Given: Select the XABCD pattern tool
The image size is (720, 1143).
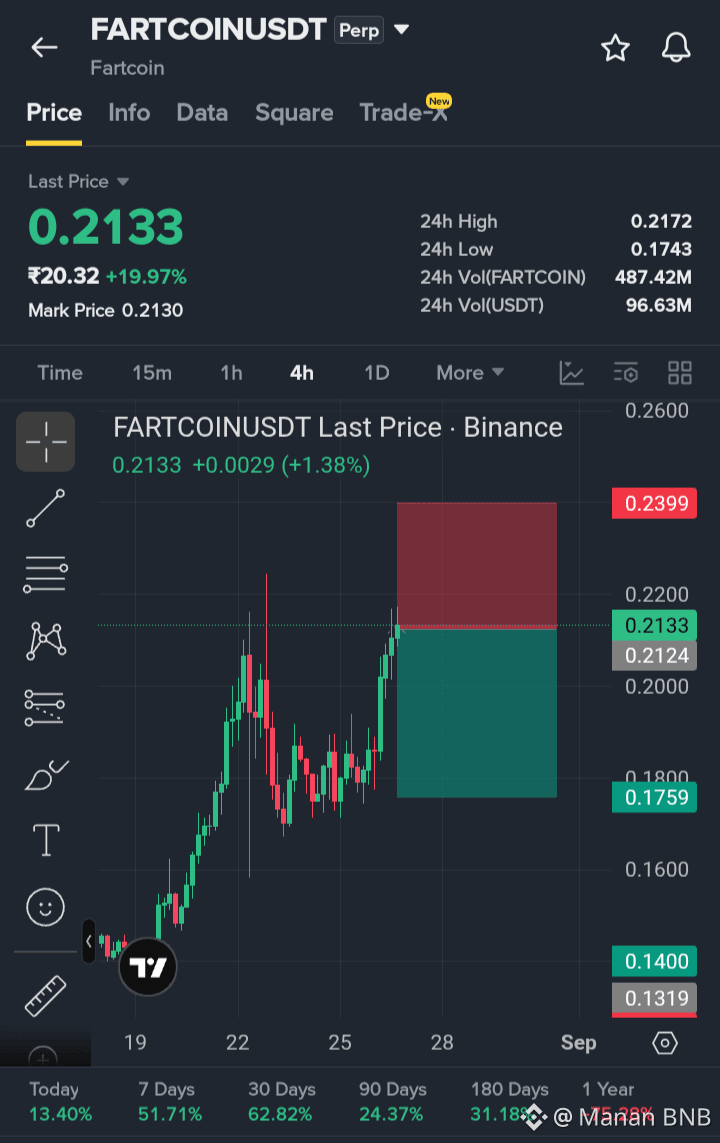Looking at the screenshot, I should tap(46, 641).
